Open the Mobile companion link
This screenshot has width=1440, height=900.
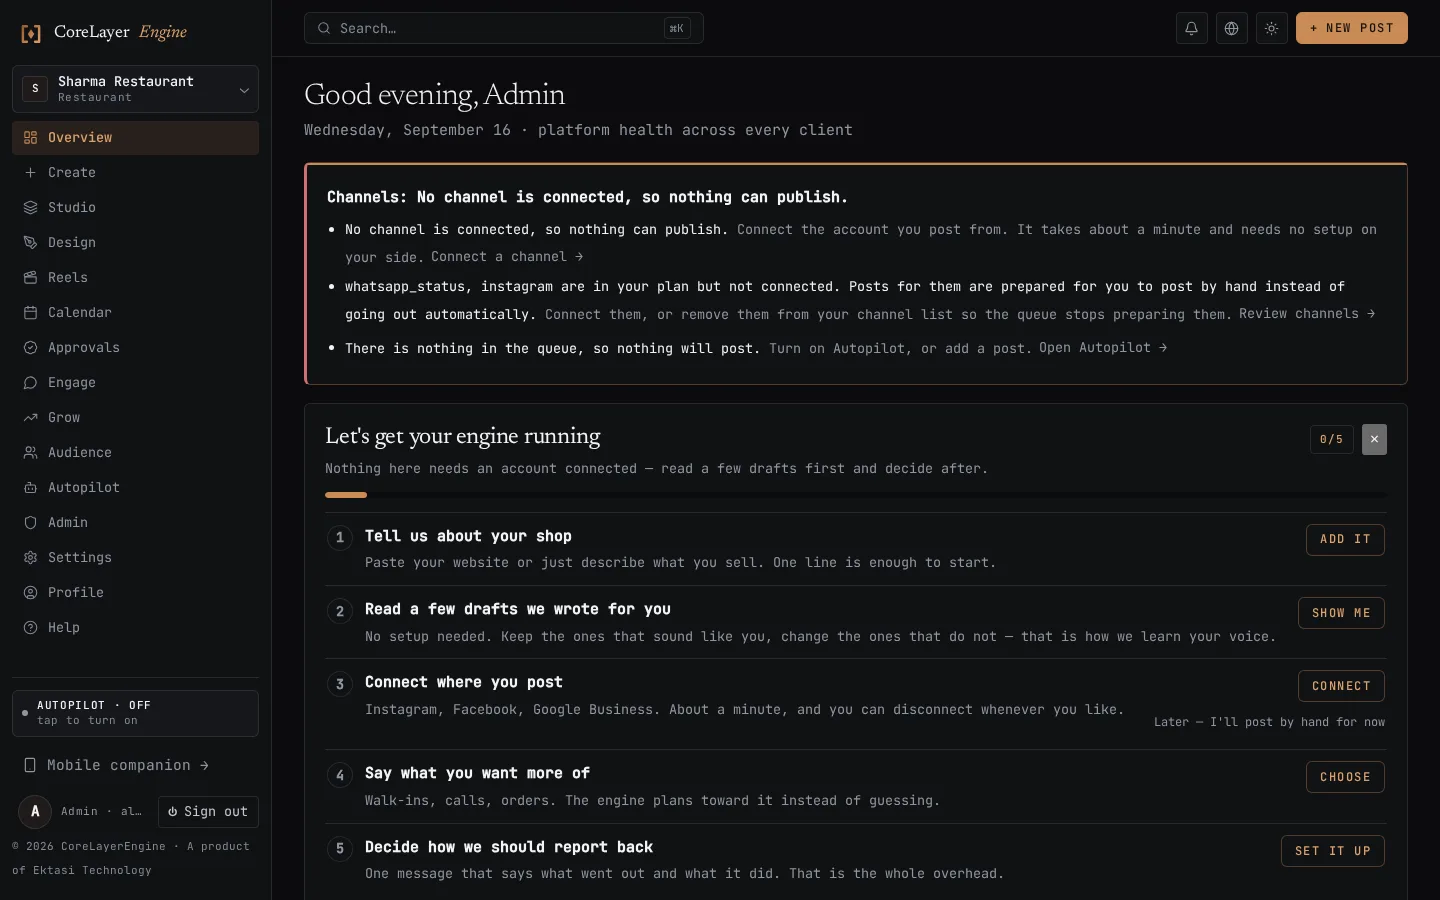click(x=117, y=765)
